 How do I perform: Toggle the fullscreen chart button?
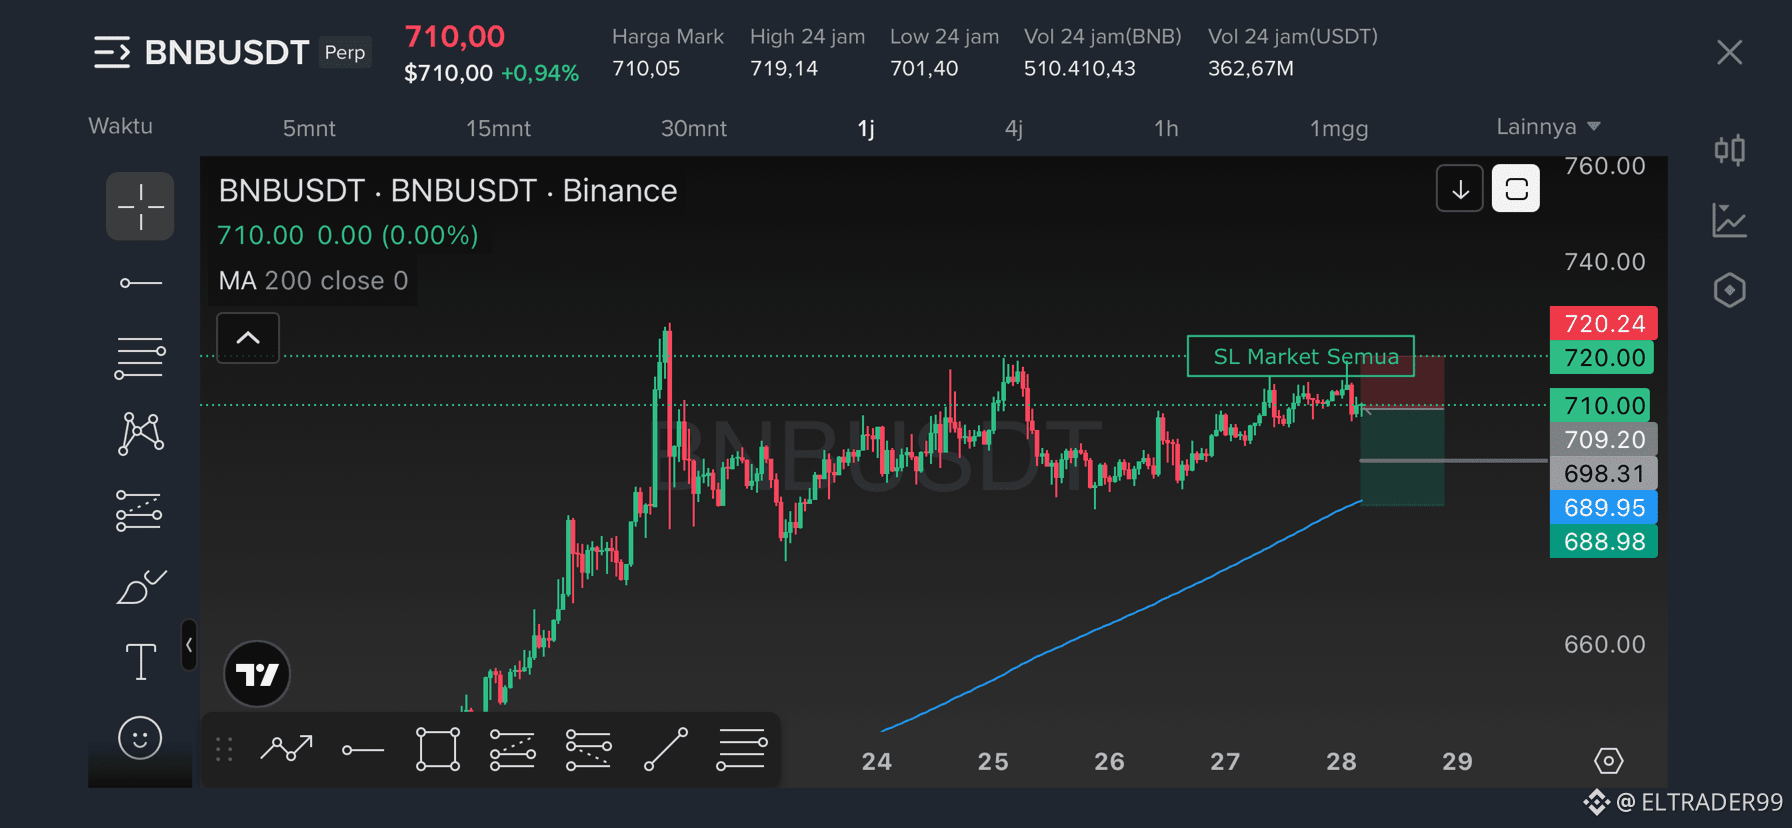point(1516,188)
